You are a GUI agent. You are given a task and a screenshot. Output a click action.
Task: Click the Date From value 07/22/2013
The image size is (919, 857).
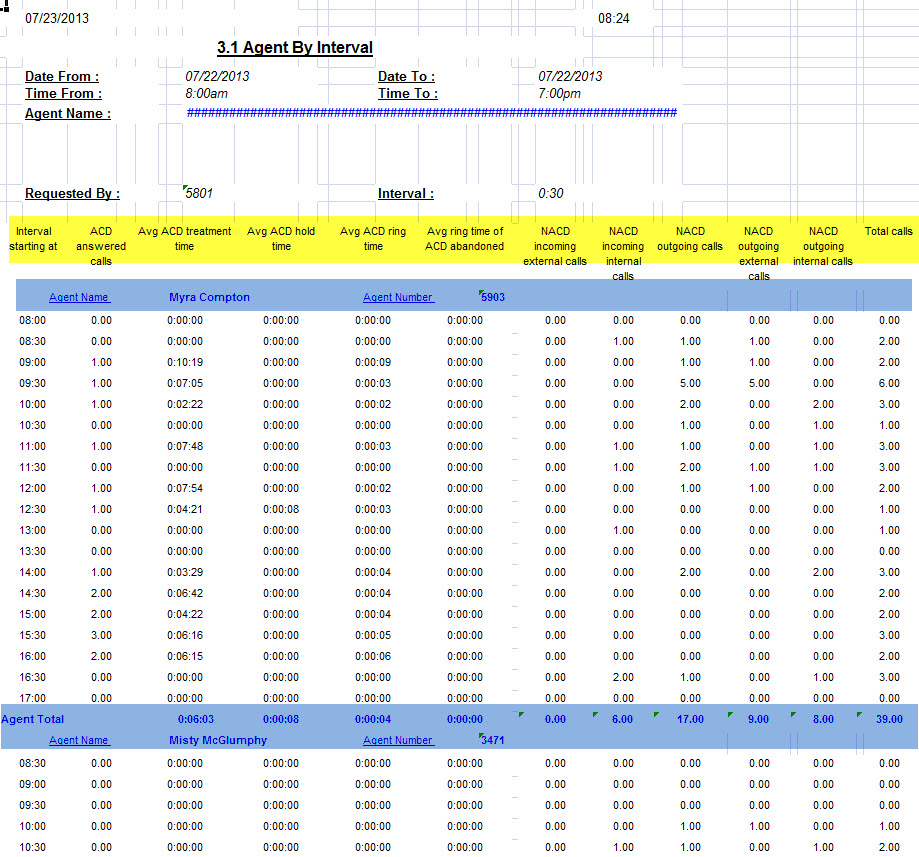coord(218,77)
